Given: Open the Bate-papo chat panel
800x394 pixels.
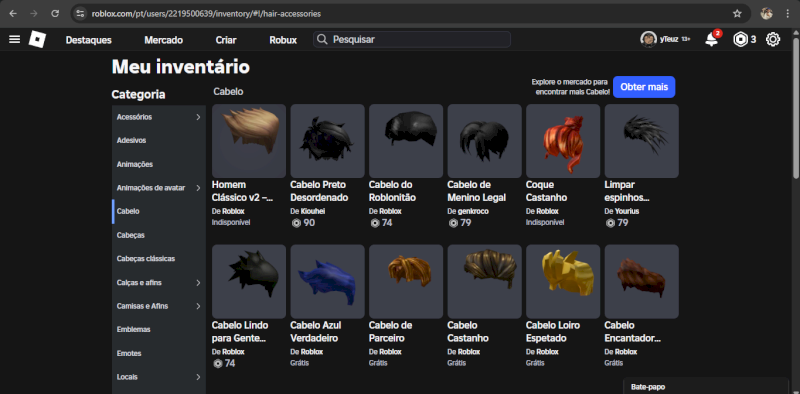Looking at the screenshot, I should tap(706, 386).
